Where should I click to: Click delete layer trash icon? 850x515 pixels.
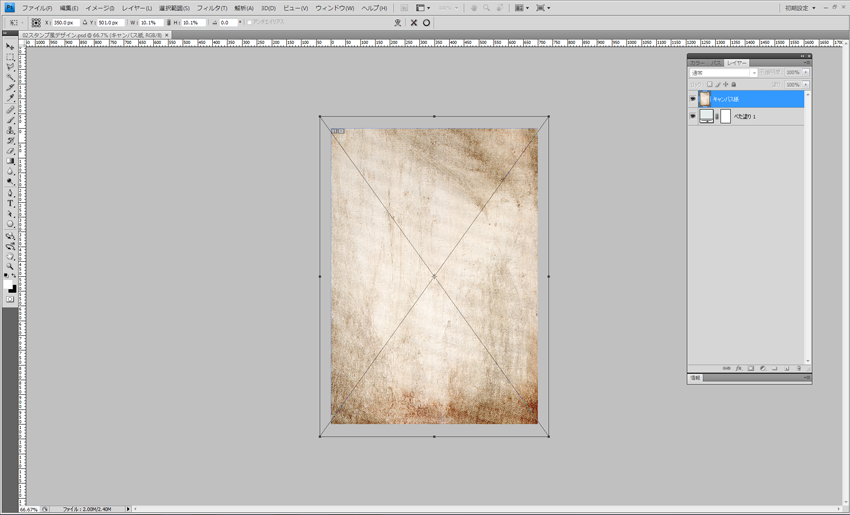[799, 368]
